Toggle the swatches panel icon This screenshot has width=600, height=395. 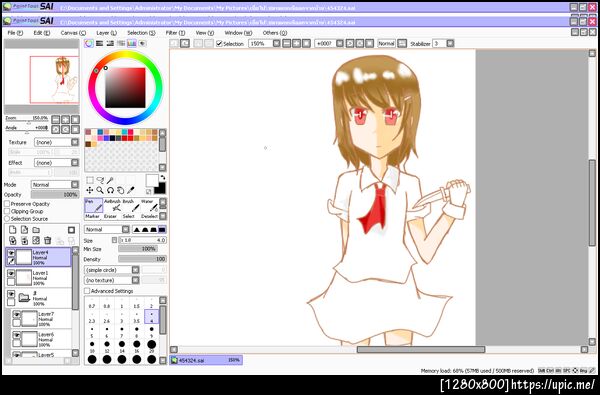(x=132, y=43)
